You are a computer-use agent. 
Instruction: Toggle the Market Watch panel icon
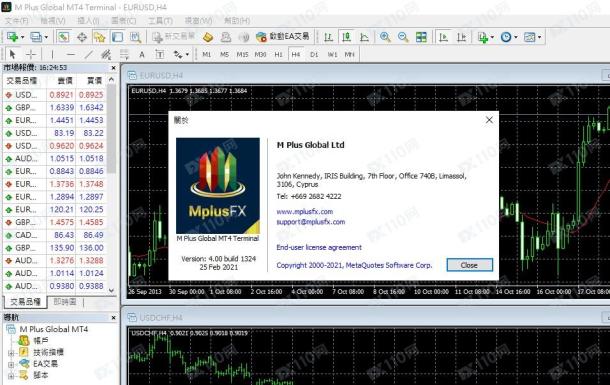tap(63, 37)
